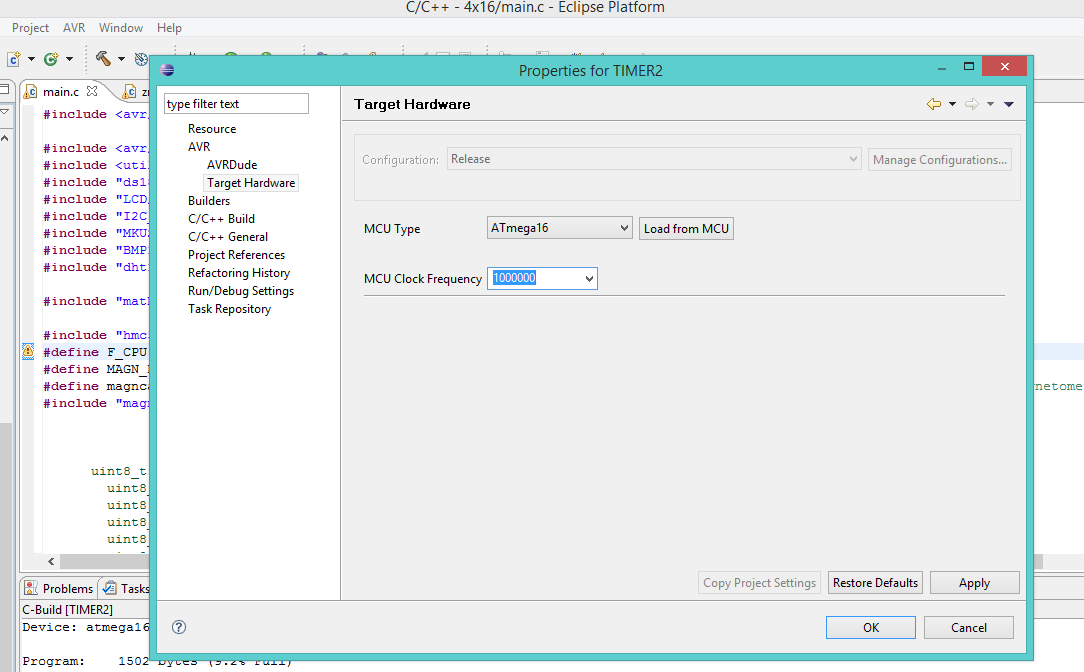The height and width of the screenshot is (672, 1084).
Task: Click the Eclipse logo in Properties title bar
Action: [x=167, y=70]
